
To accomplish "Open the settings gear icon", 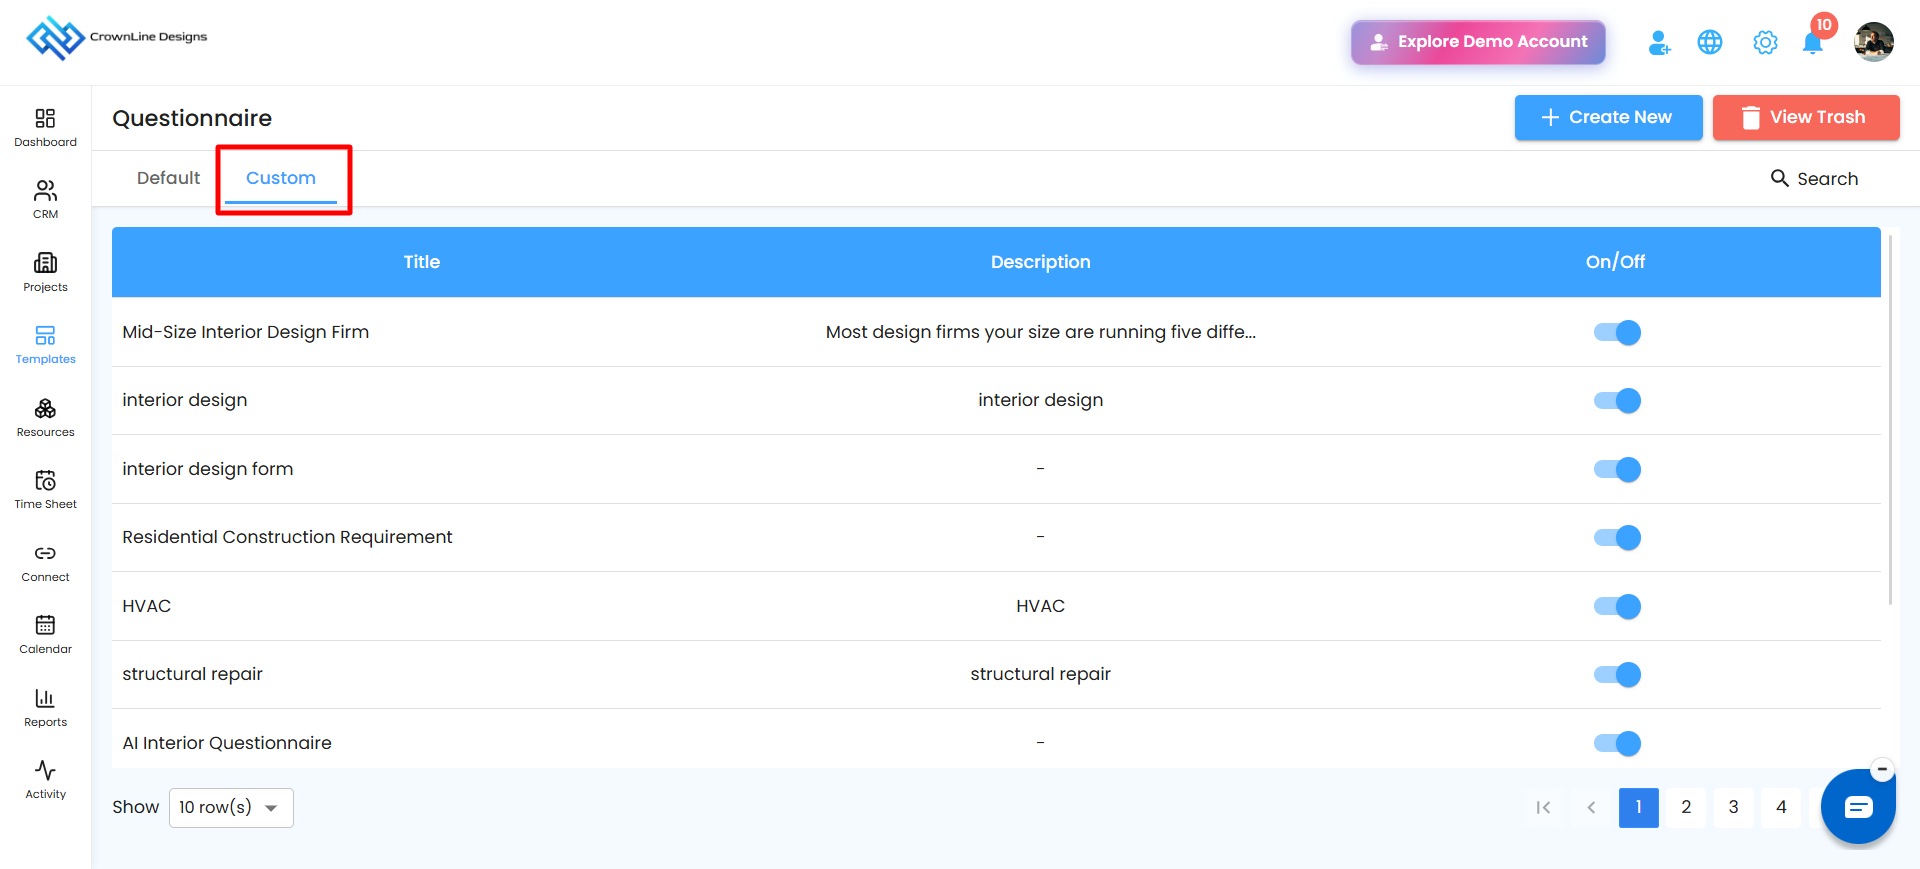I will 1765,42.
